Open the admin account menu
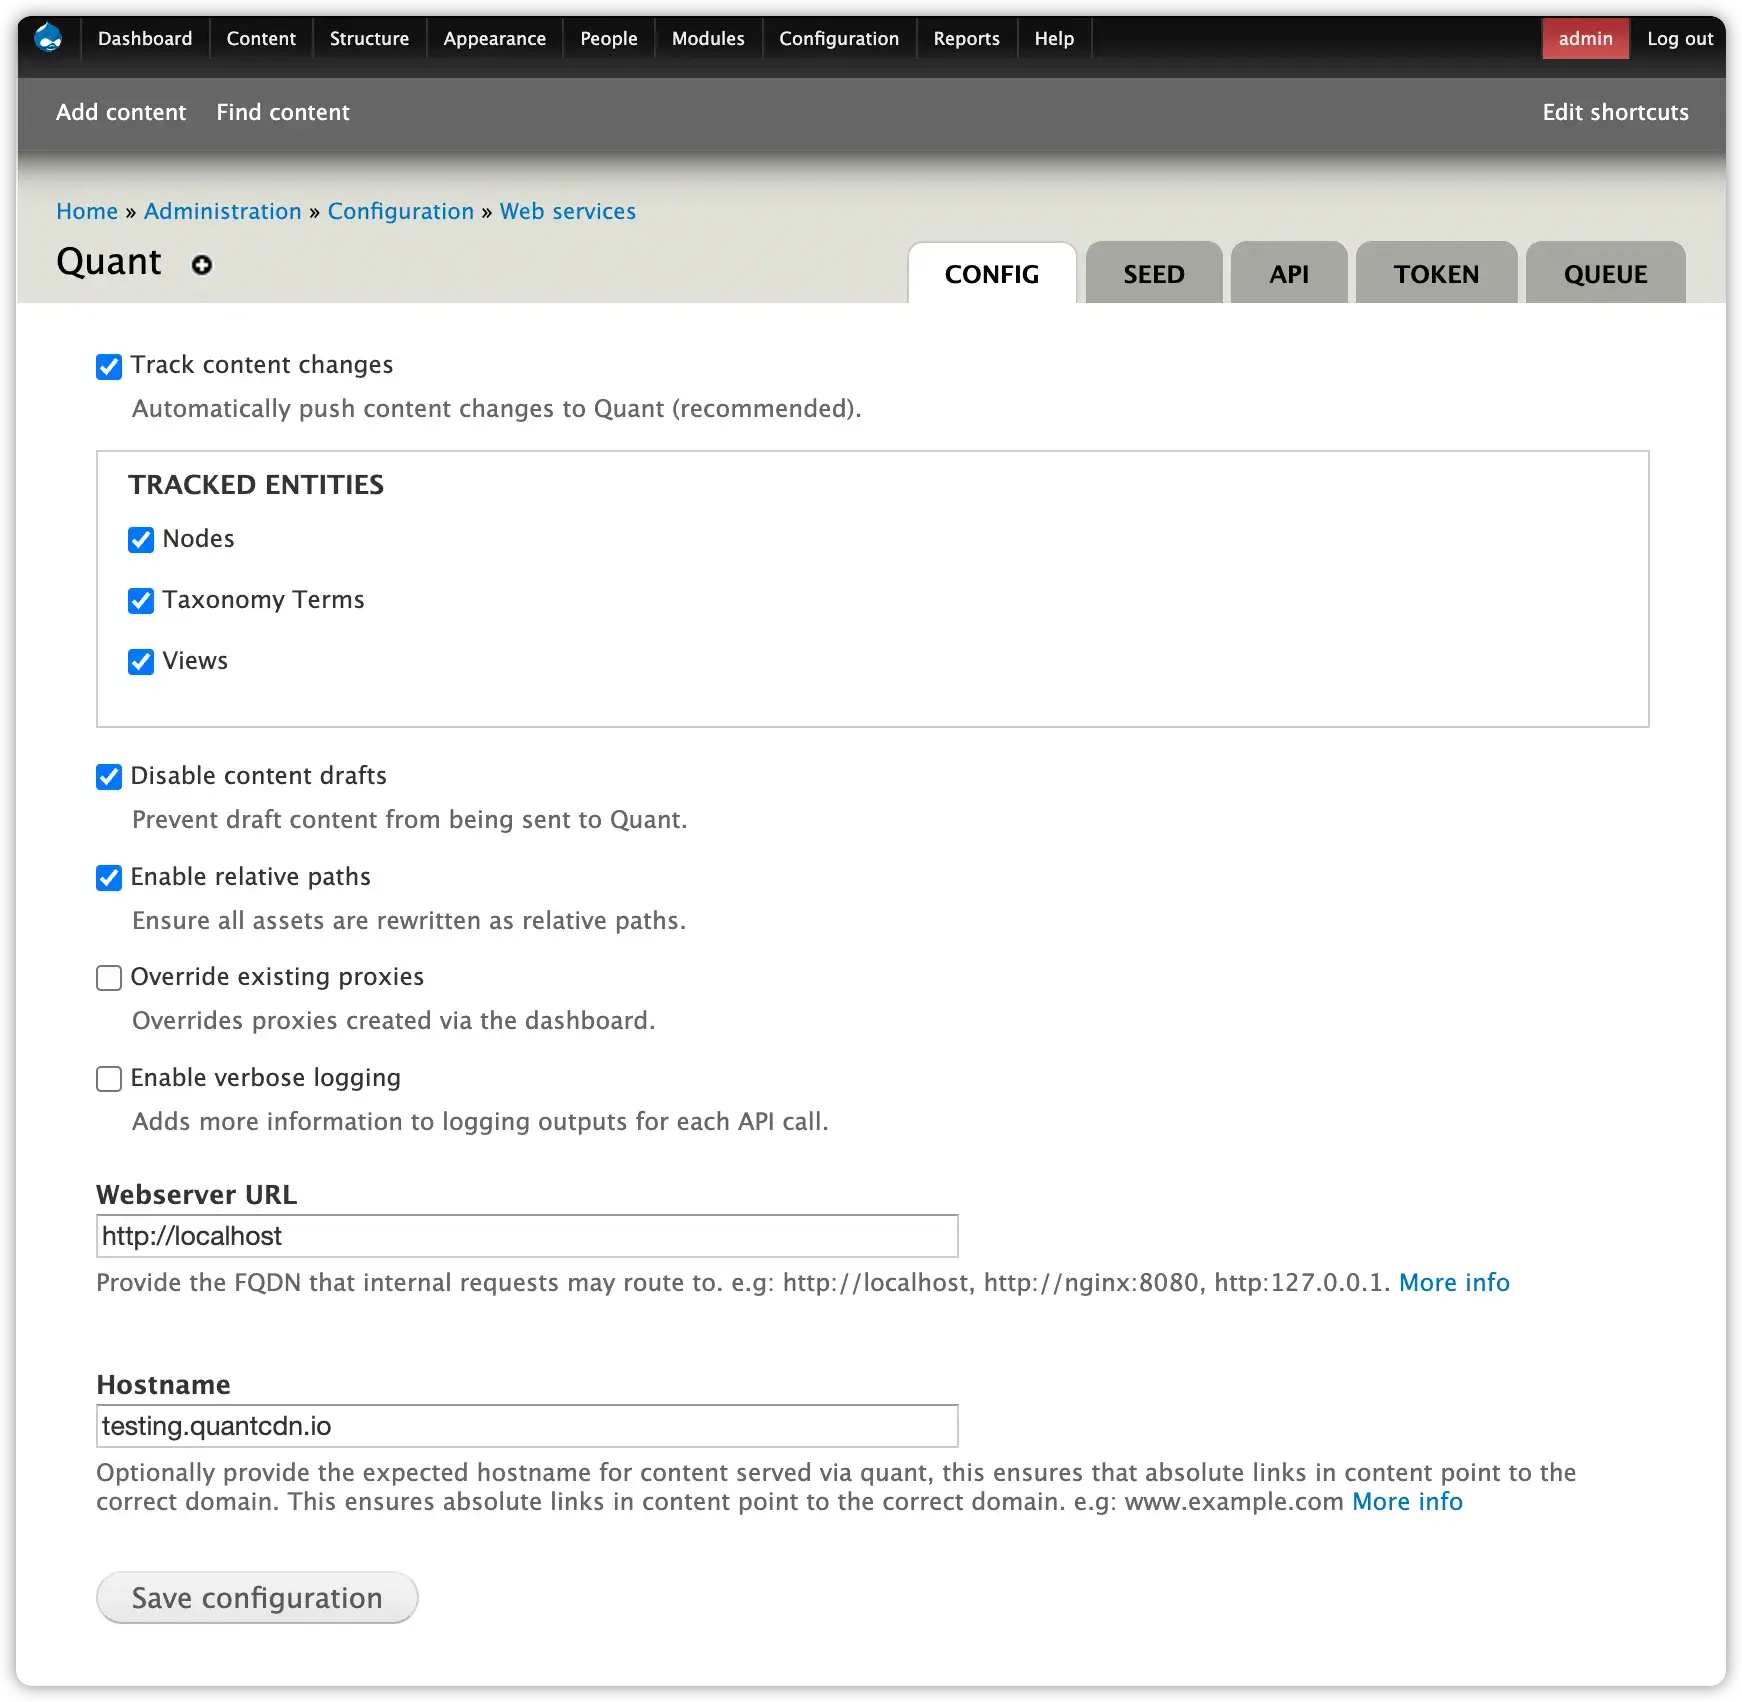The height and width of the screenshot is (1702, 1742). [1585, 38]
